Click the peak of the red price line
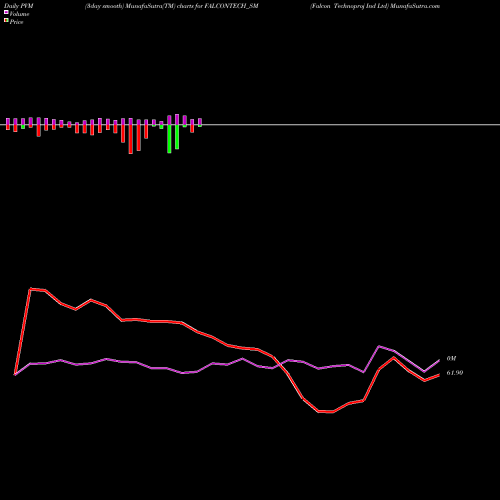This screenshot has height=500, width=500. (31, 289)
